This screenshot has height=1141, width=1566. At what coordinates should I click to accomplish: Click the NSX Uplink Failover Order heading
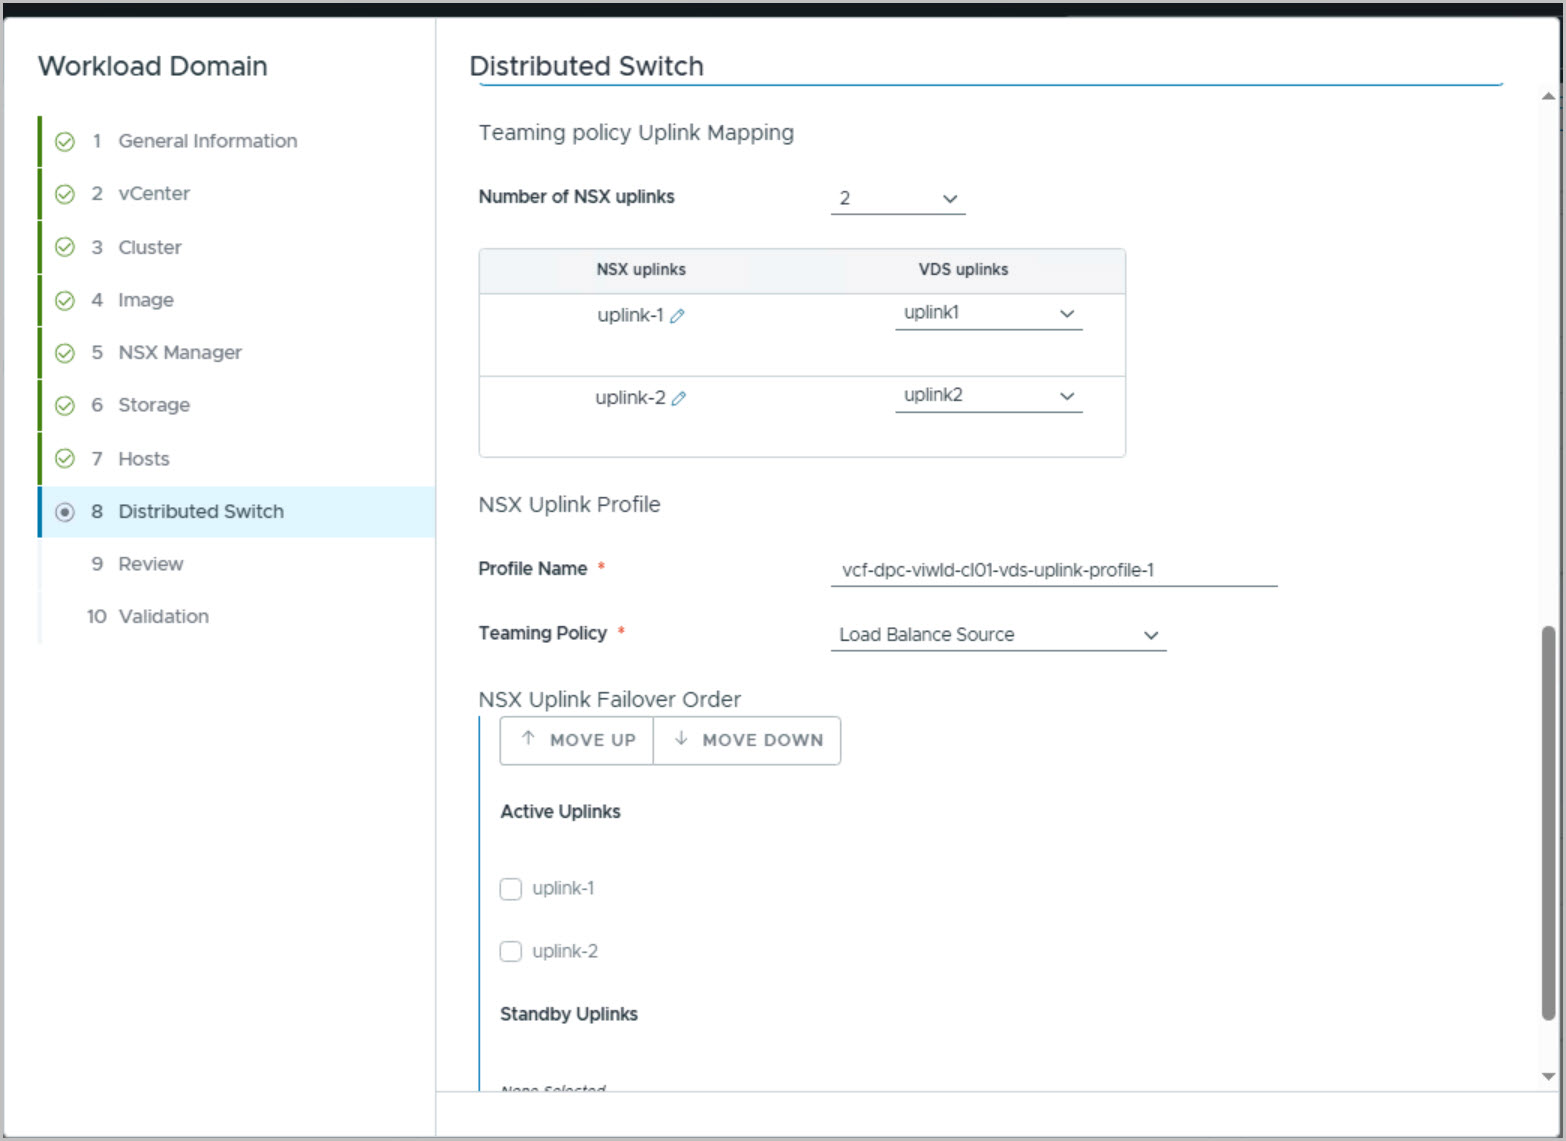tap(610, 700)
